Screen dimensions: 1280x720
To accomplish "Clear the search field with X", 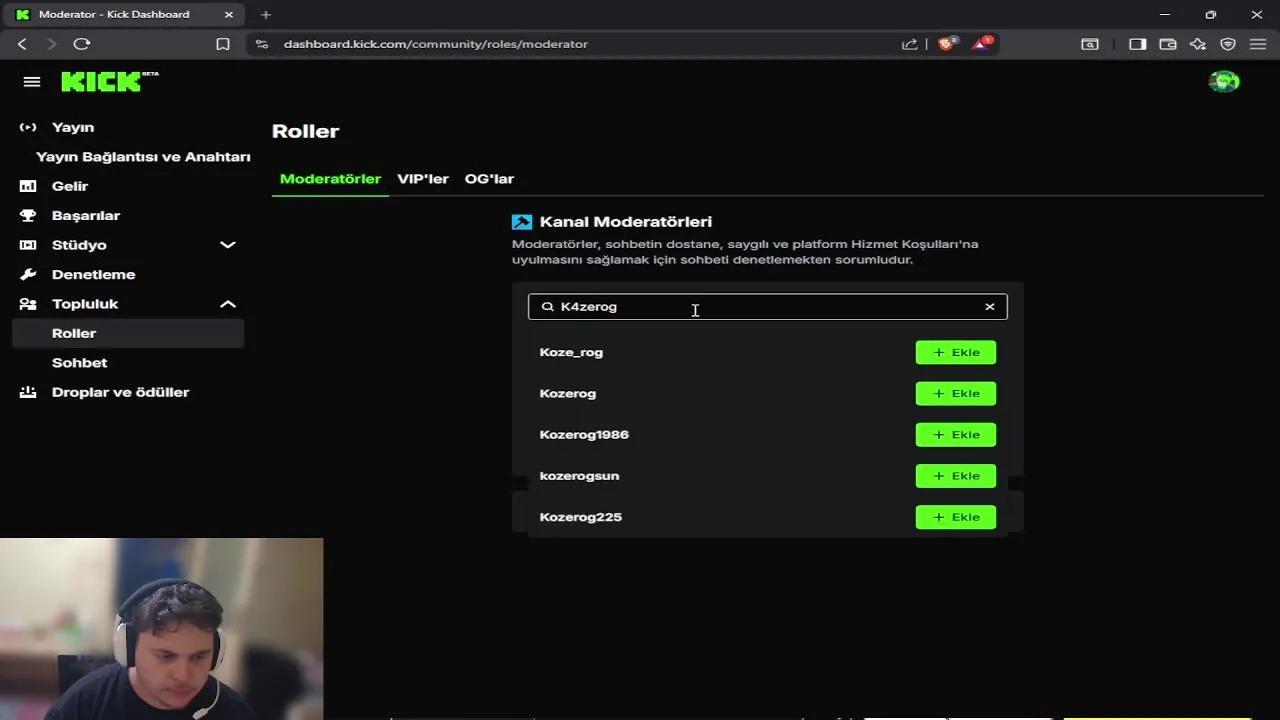I will click(x=990, y=307).
